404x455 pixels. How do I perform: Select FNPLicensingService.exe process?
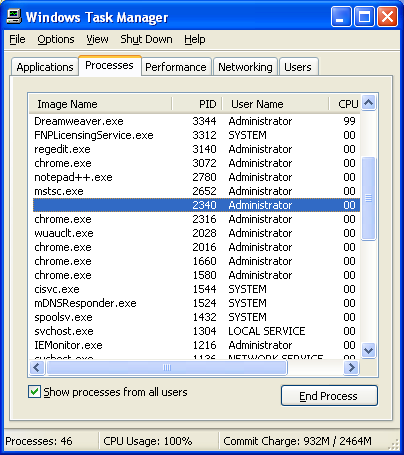click(x=196, y=135)
